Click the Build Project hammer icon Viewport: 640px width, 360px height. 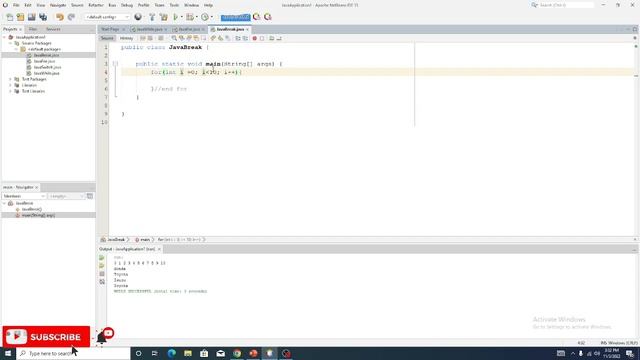152,17
